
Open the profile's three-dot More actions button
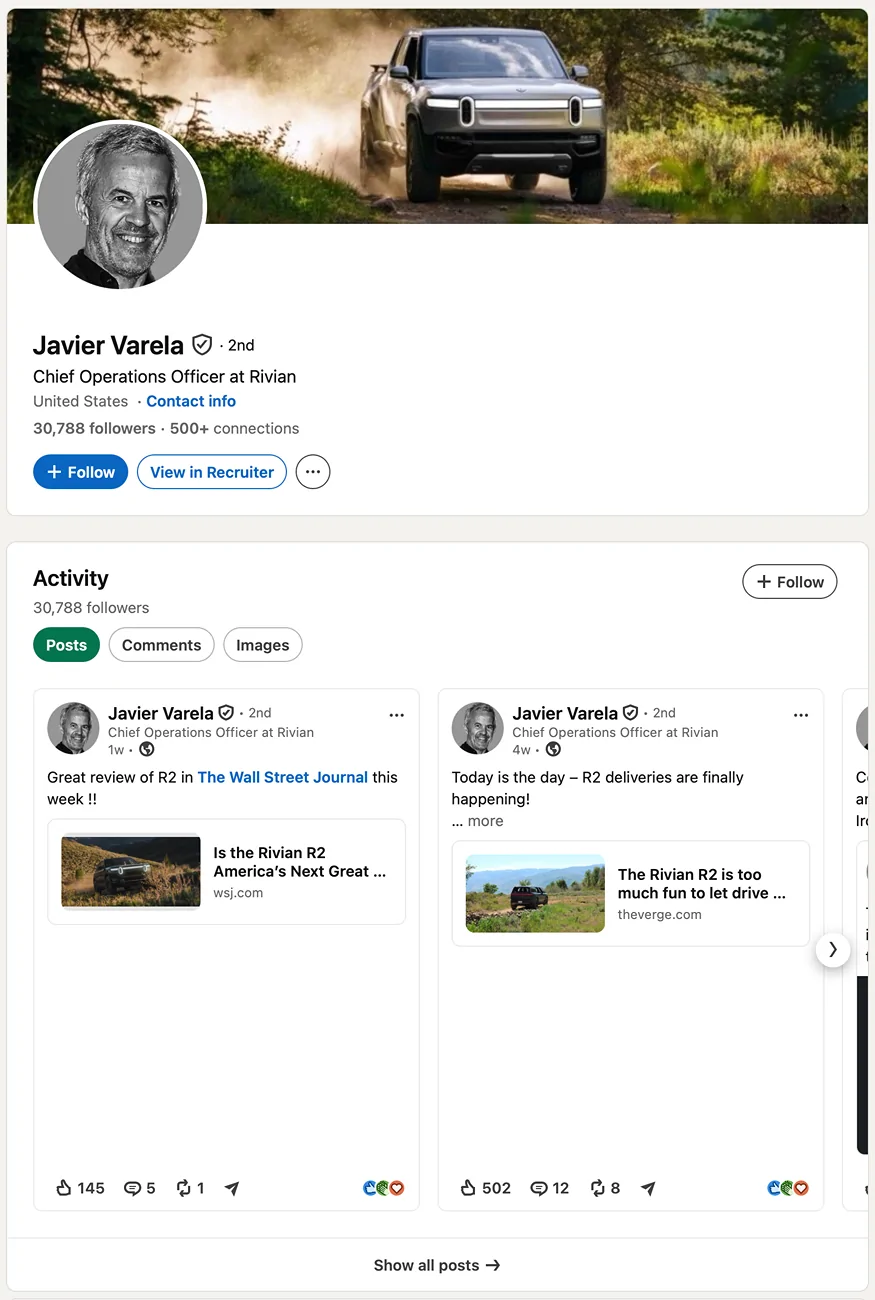[x=313, y=472]
